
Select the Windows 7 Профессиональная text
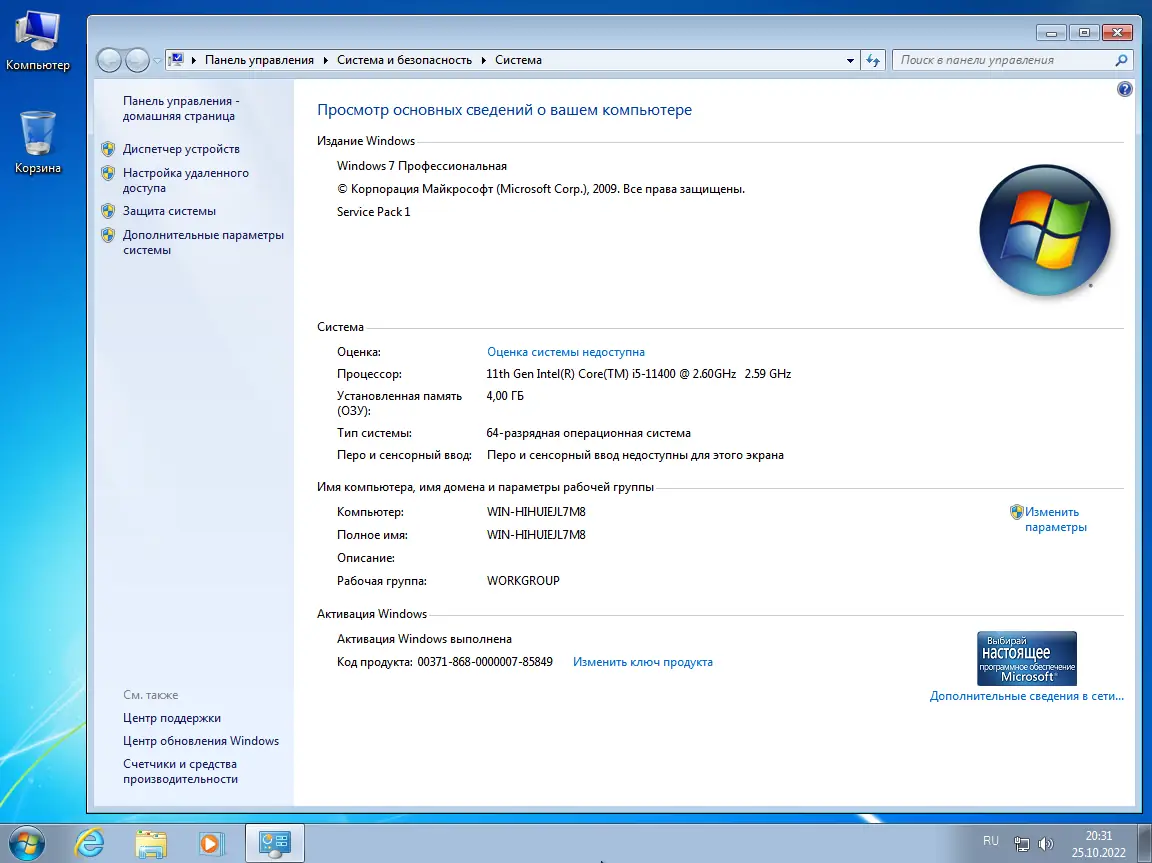(x=422, y=166)
